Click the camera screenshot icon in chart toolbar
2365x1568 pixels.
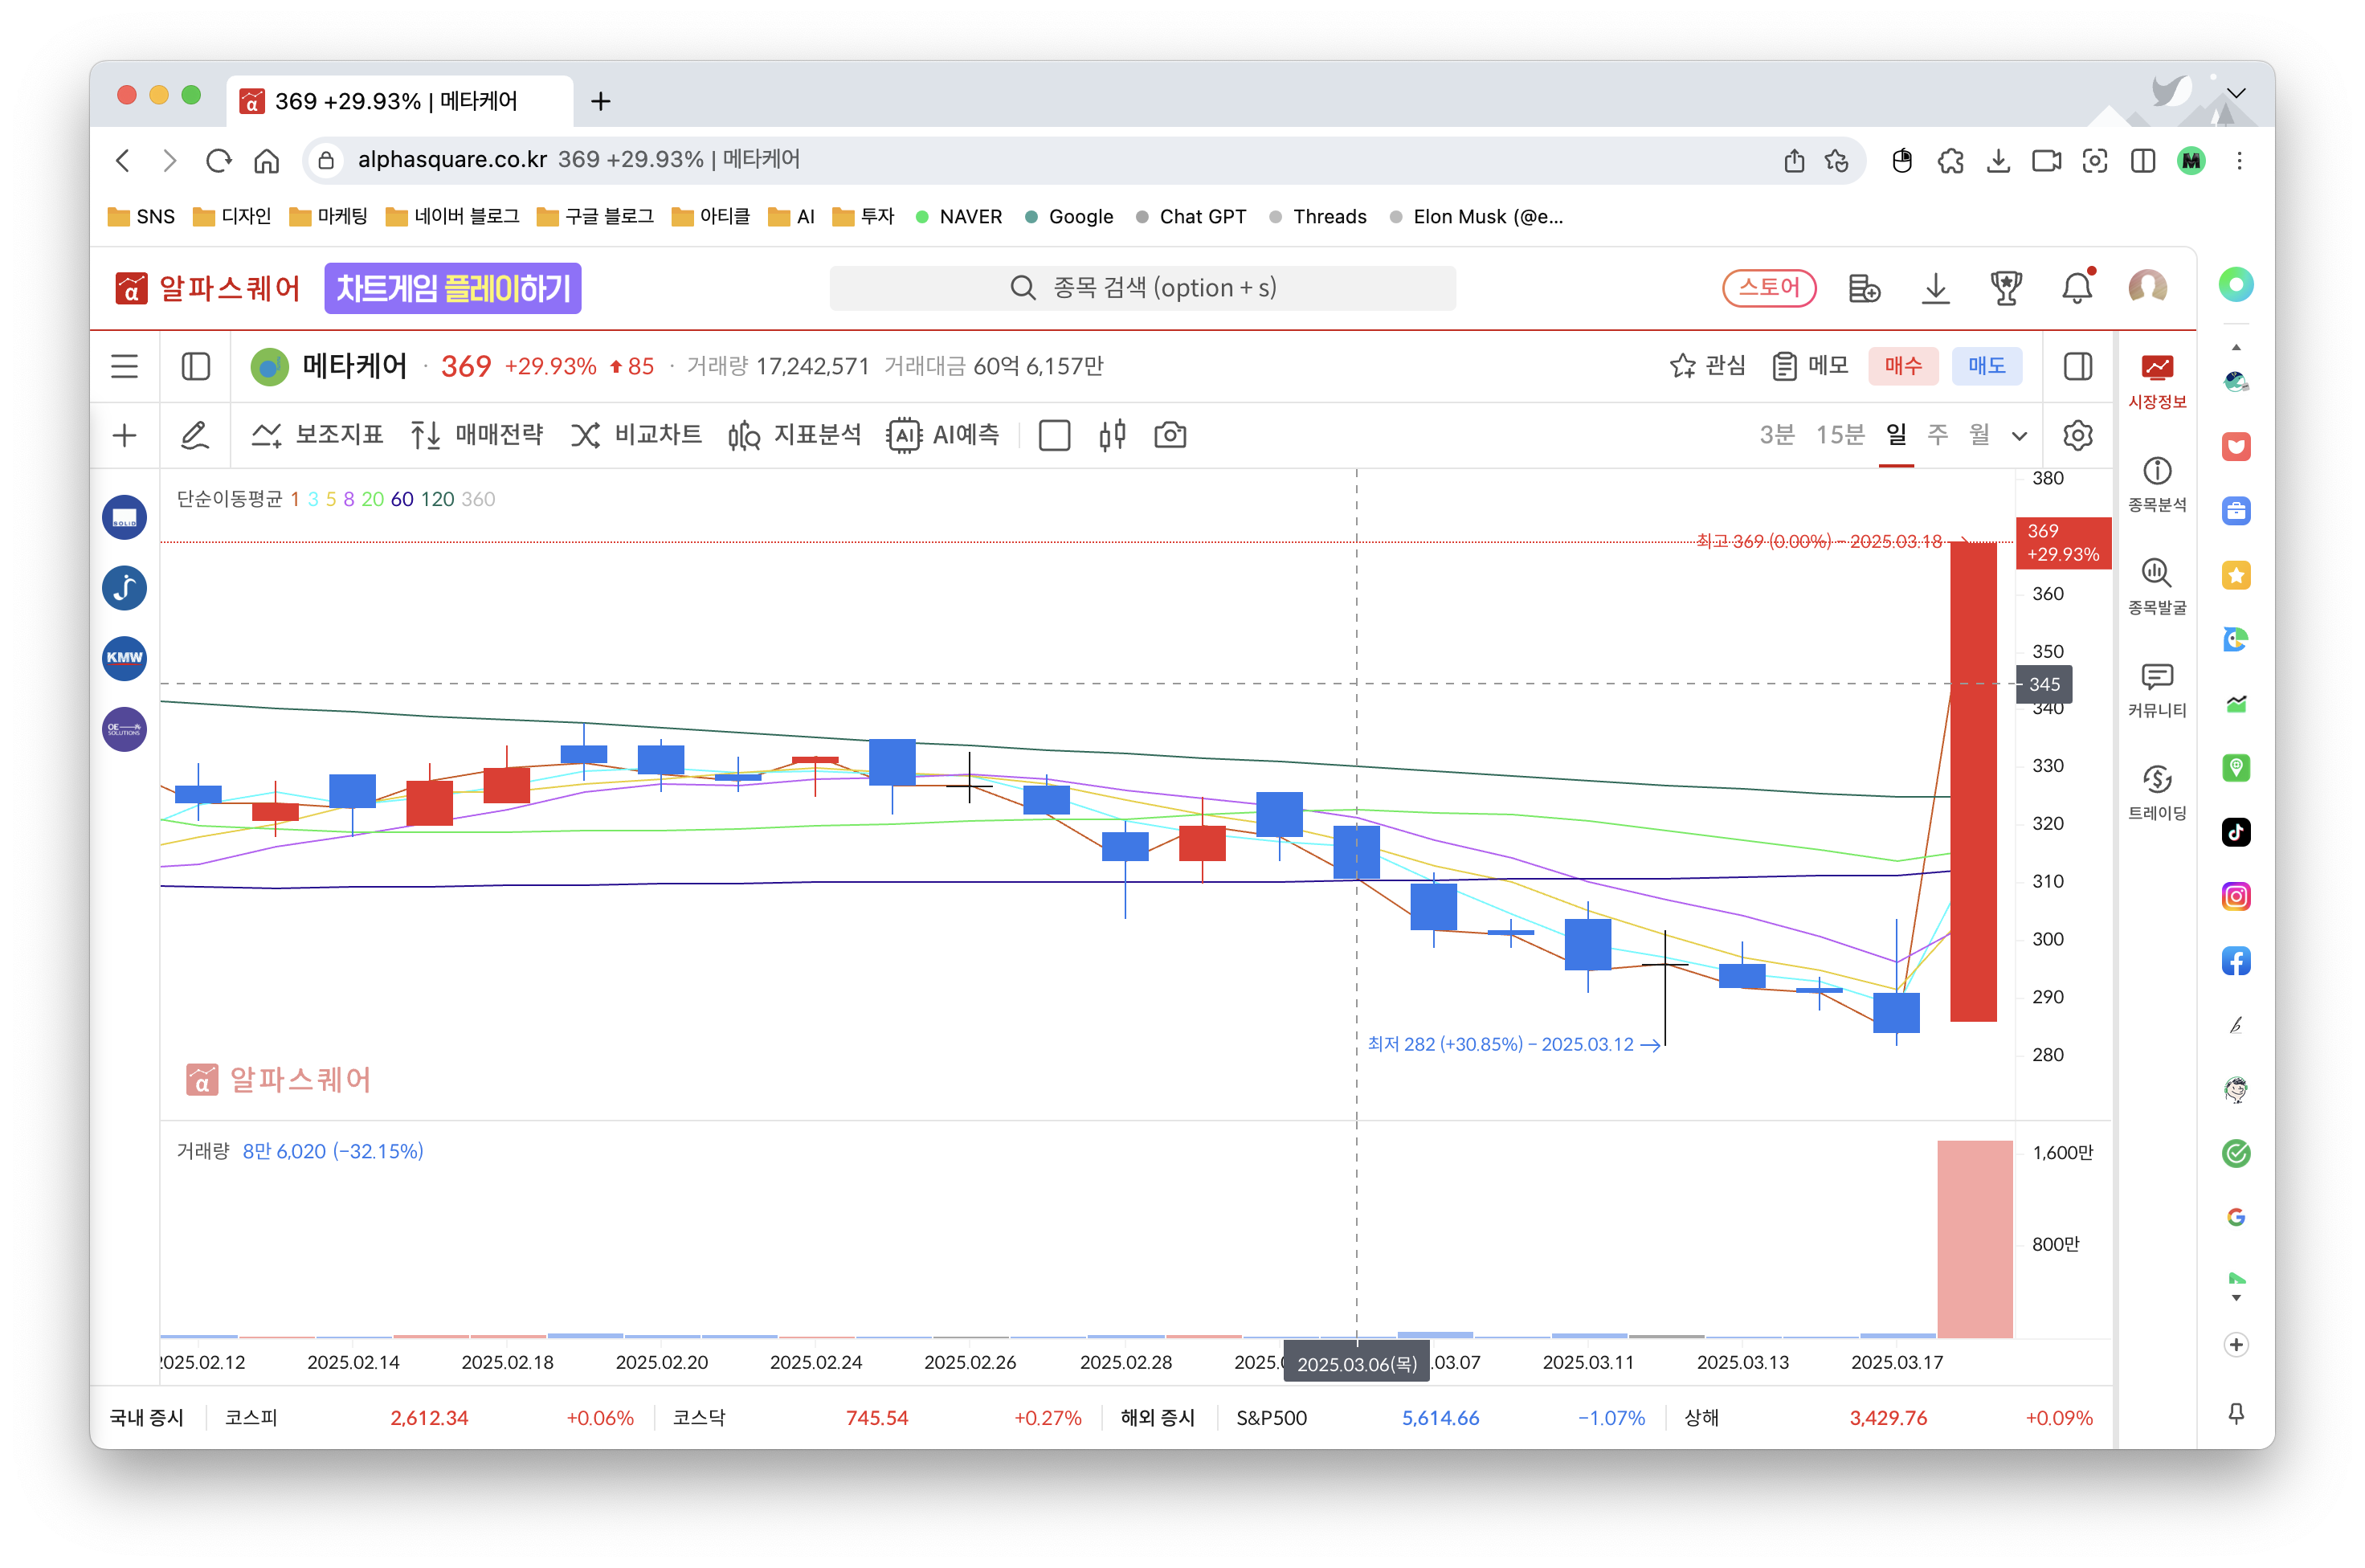(1169, 435)
